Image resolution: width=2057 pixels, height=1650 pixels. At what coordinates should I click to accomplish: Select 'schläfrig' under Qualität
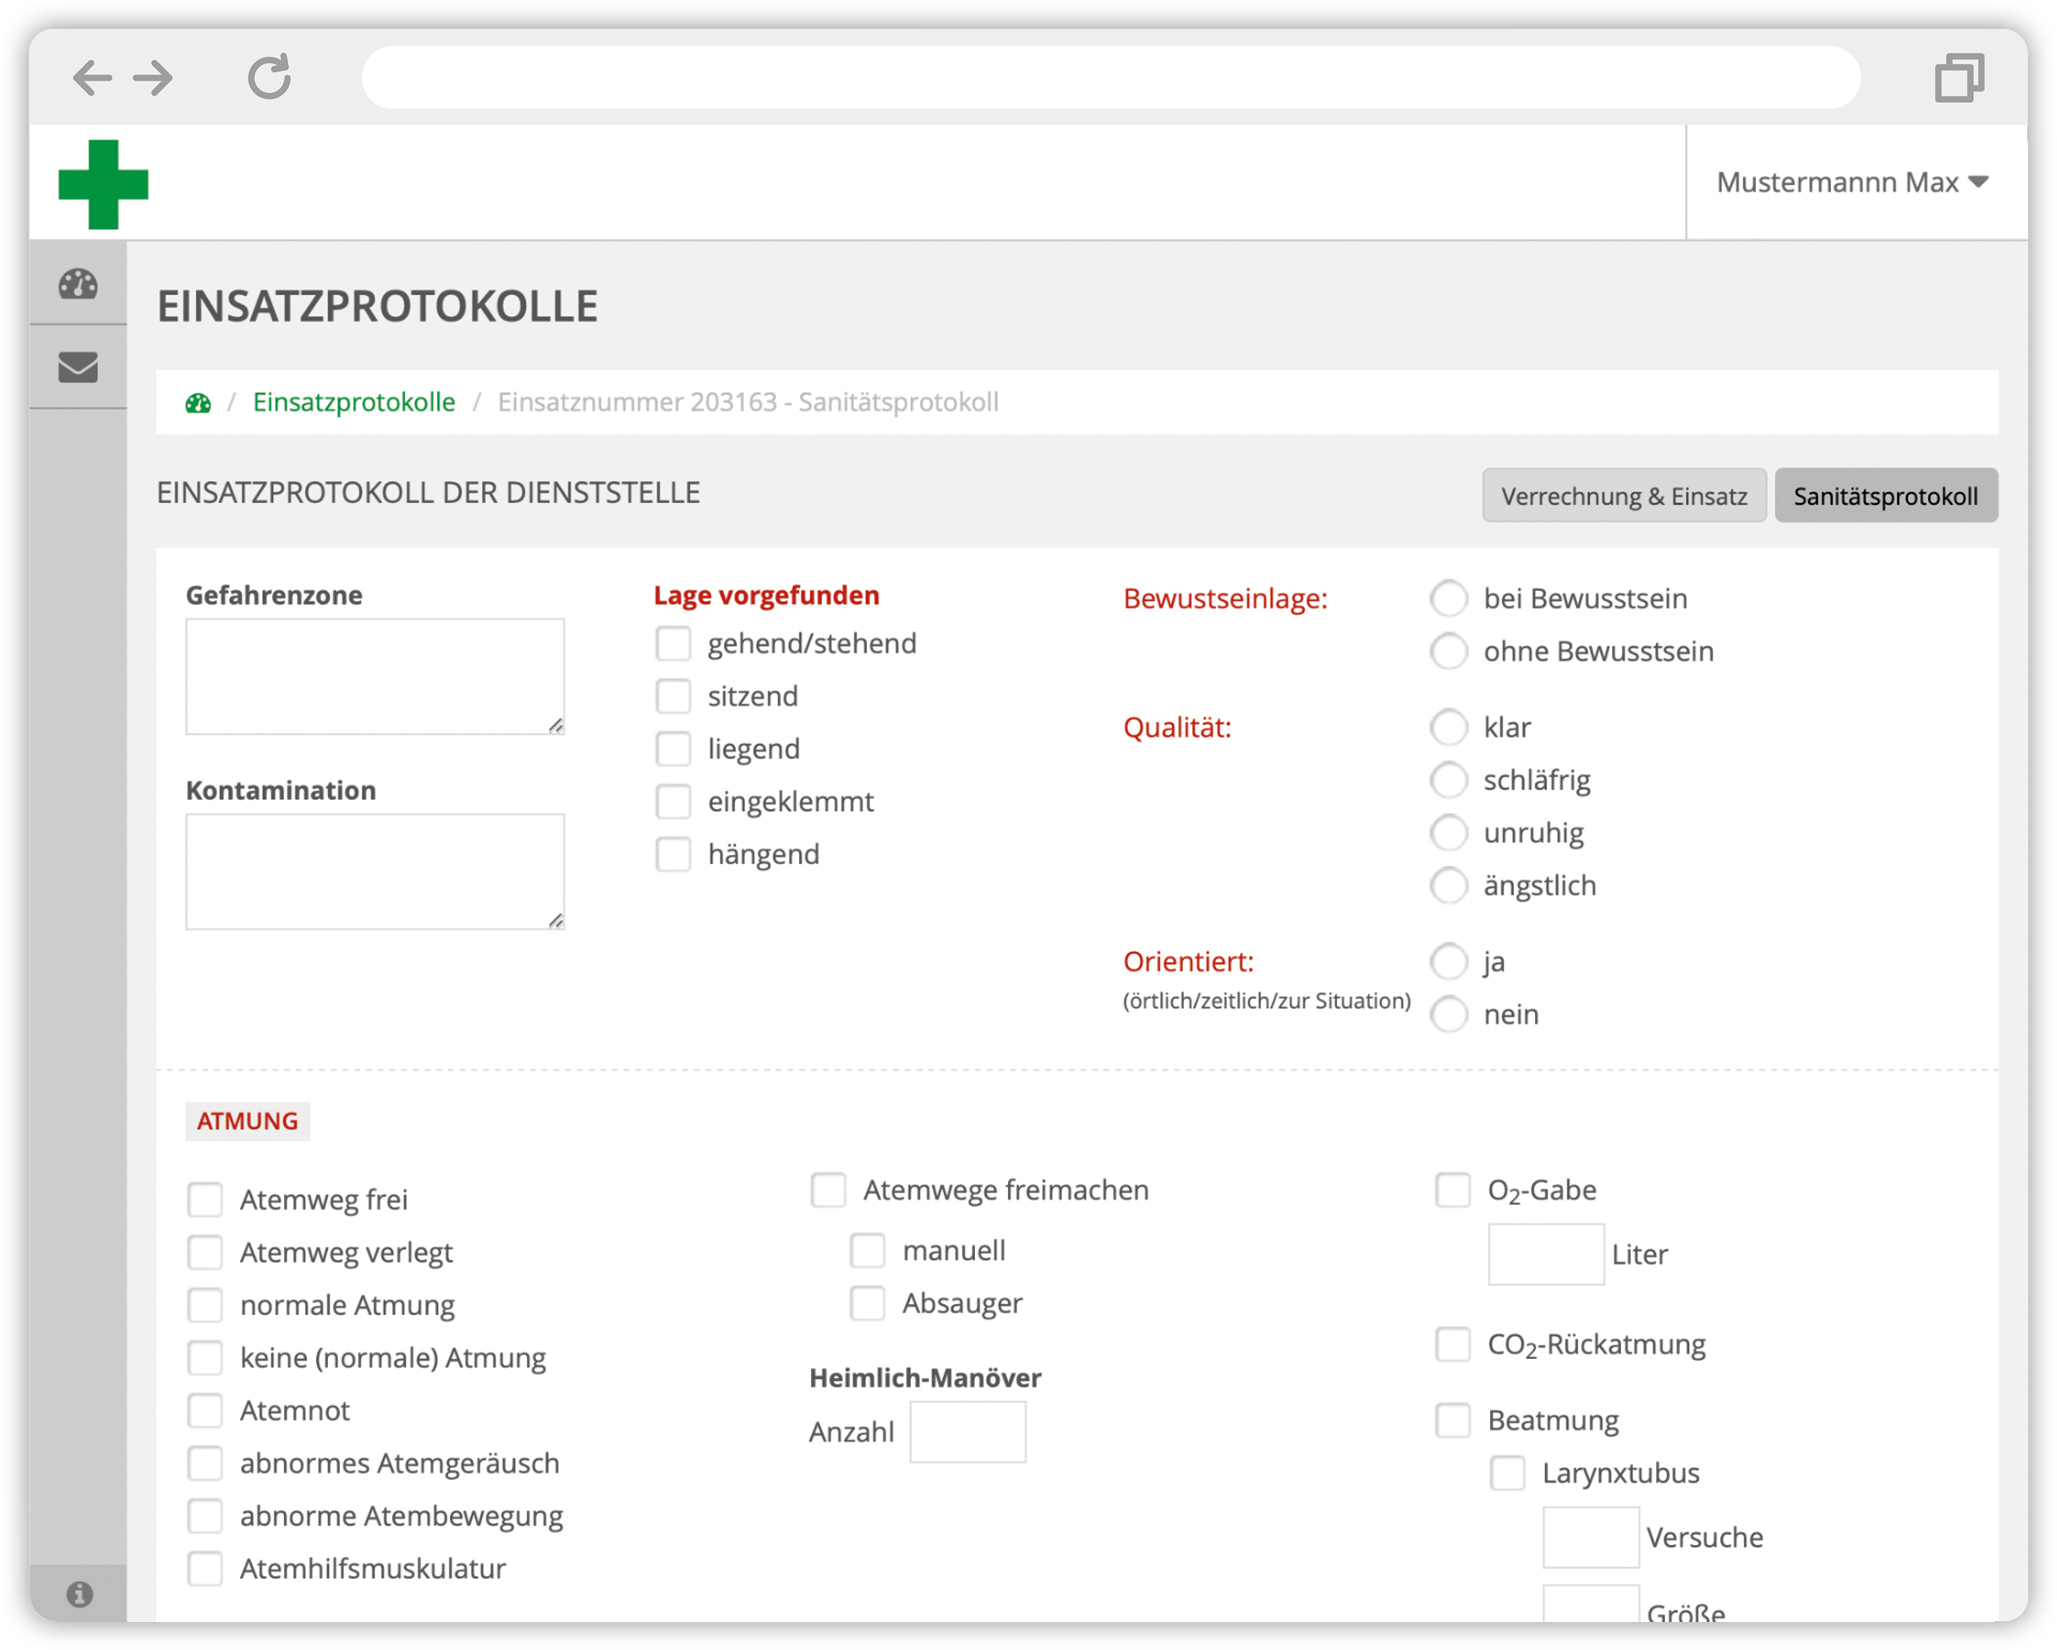coord(1448,779)
